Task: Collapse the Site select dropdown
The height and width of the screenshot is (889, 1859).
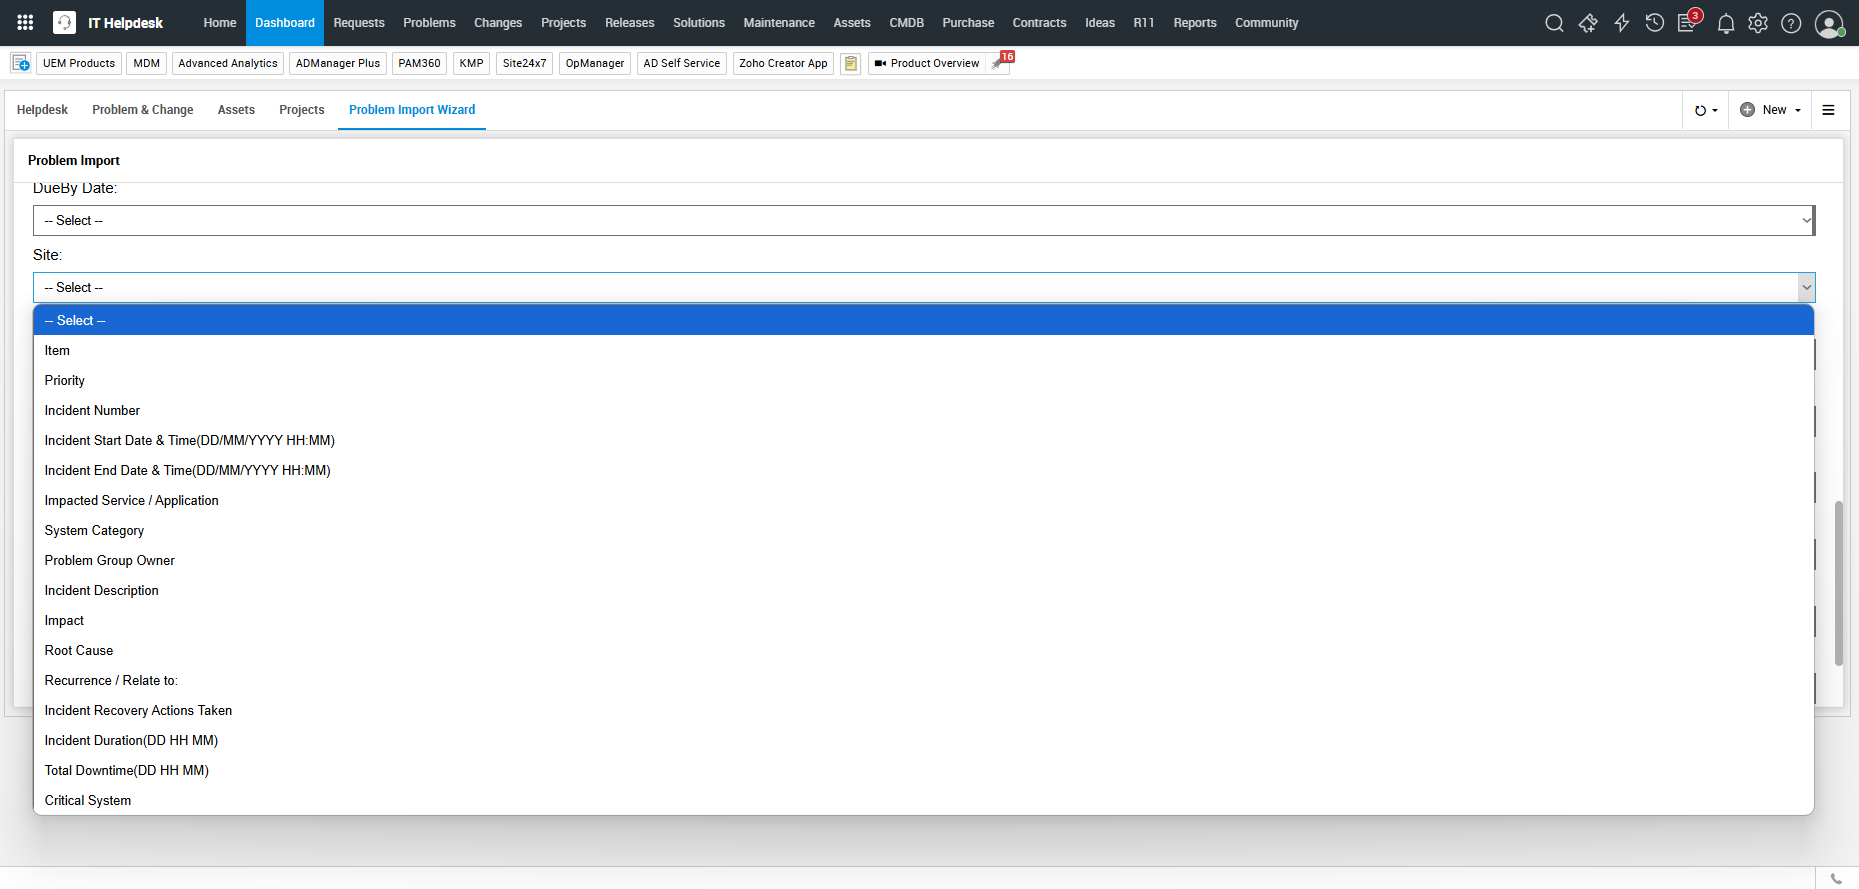Action: (x=923, y=288)
